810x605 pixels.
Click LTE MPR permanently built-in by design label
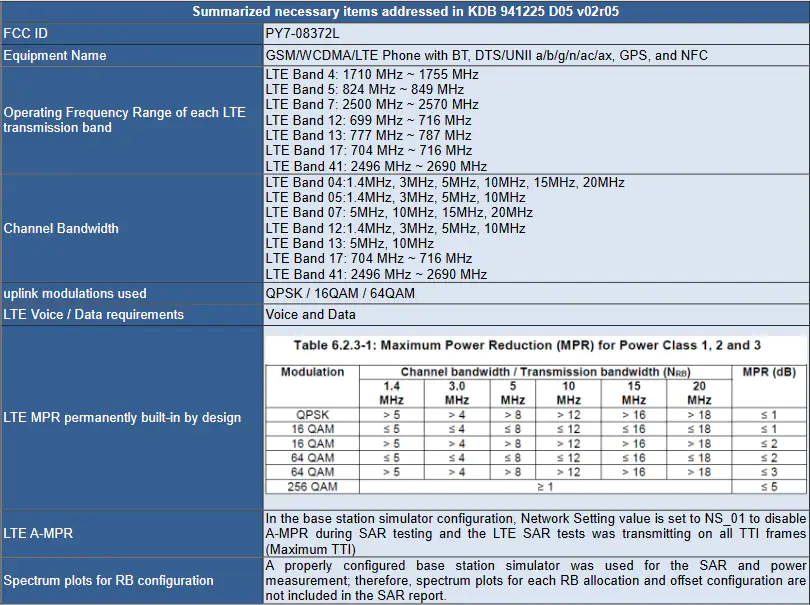[122, 417]
